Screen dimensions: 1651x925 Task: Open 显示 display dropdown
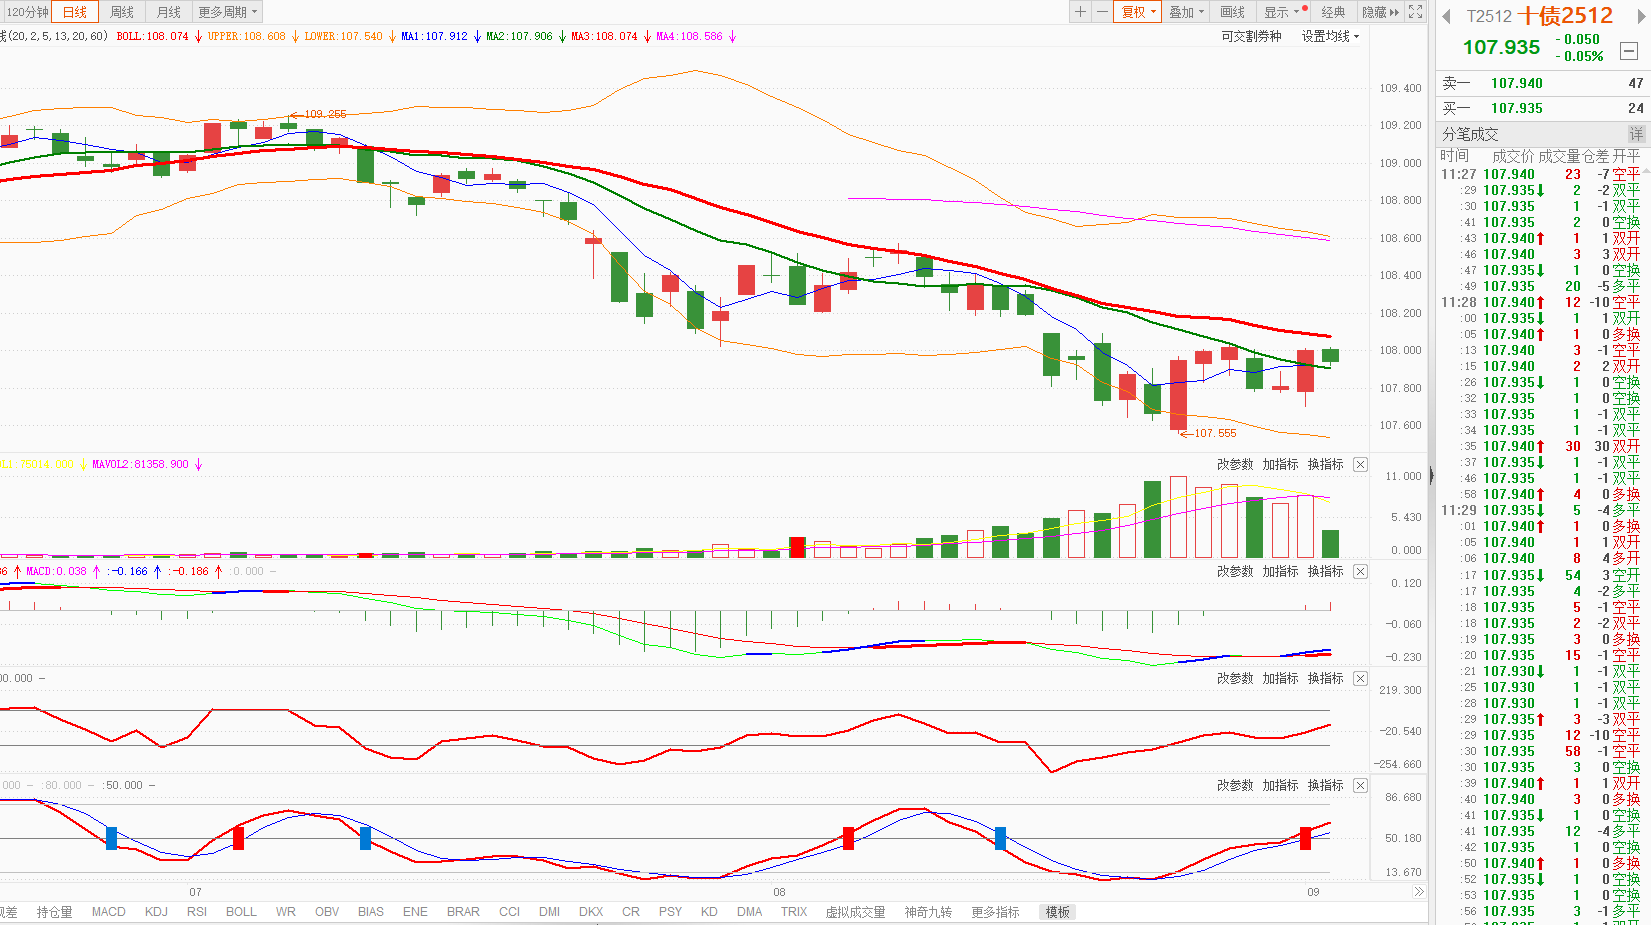(x=1284, y=12)
